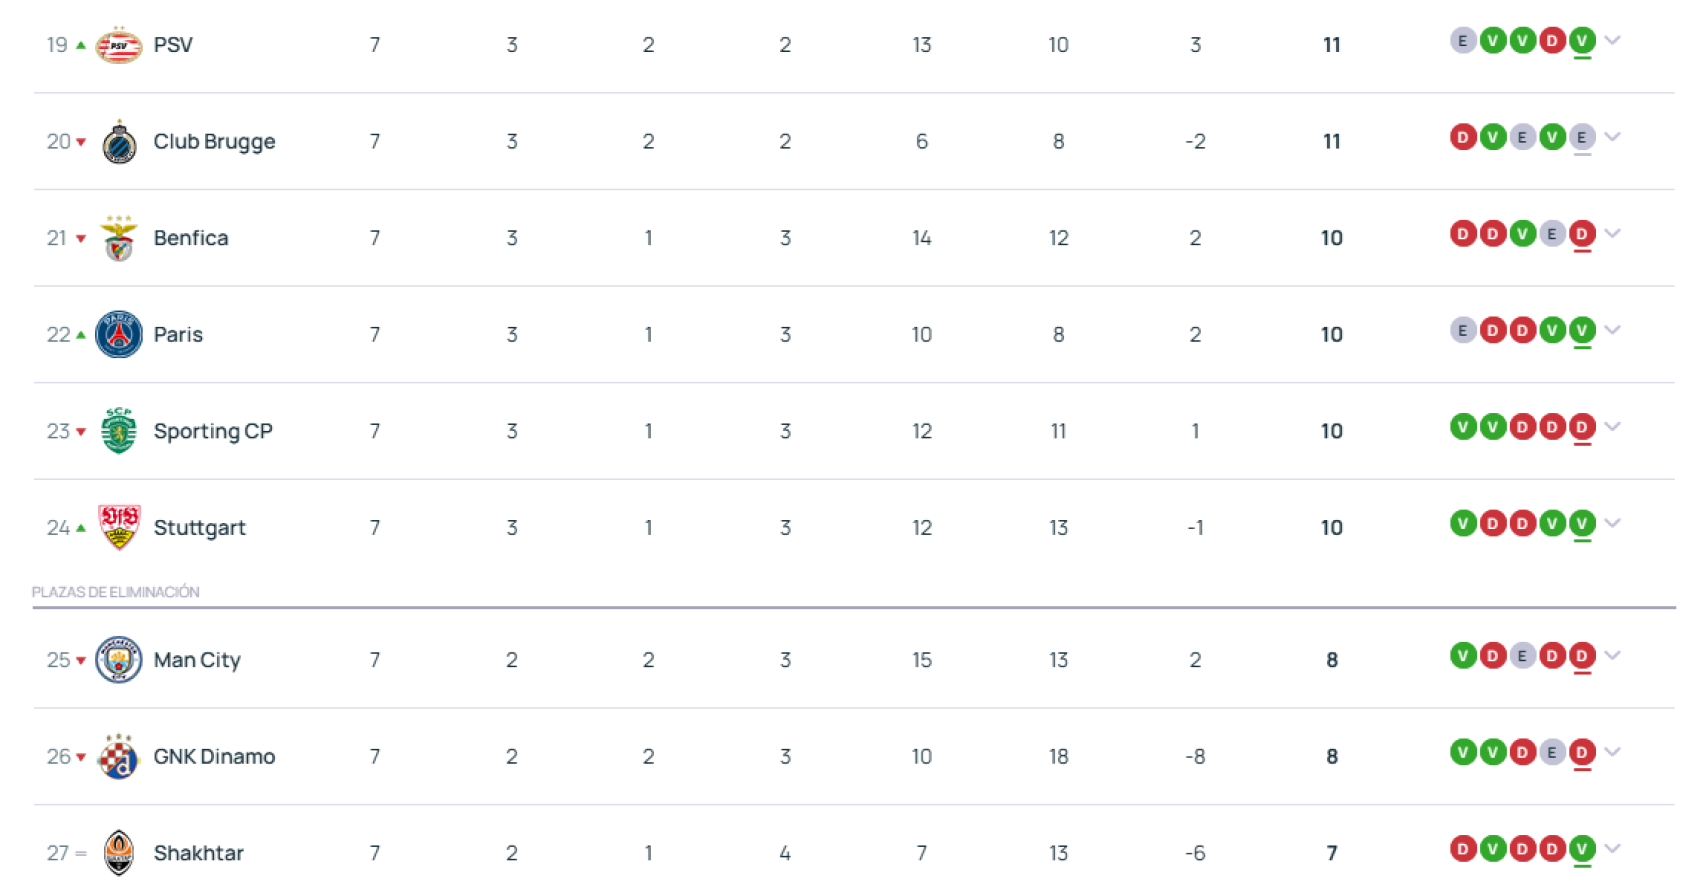Click the Man City crest
1706x893 pixels.
click(x=119, y=660)
